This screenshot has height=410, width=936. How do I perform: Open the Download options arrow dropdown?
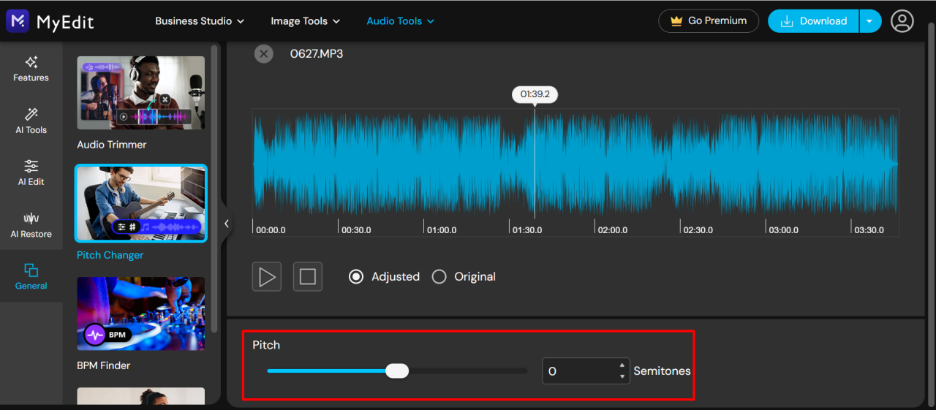(870, 21)
